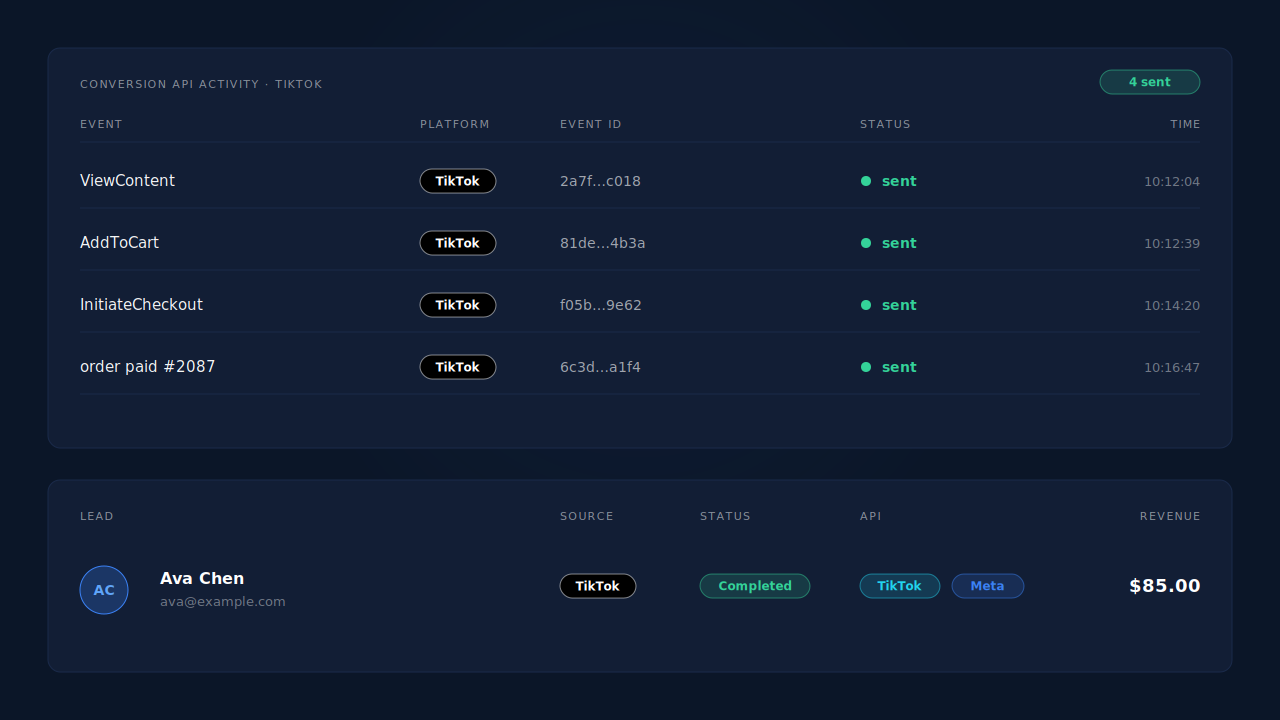Click the 10:12:39 timestamp

point(1172,244)
